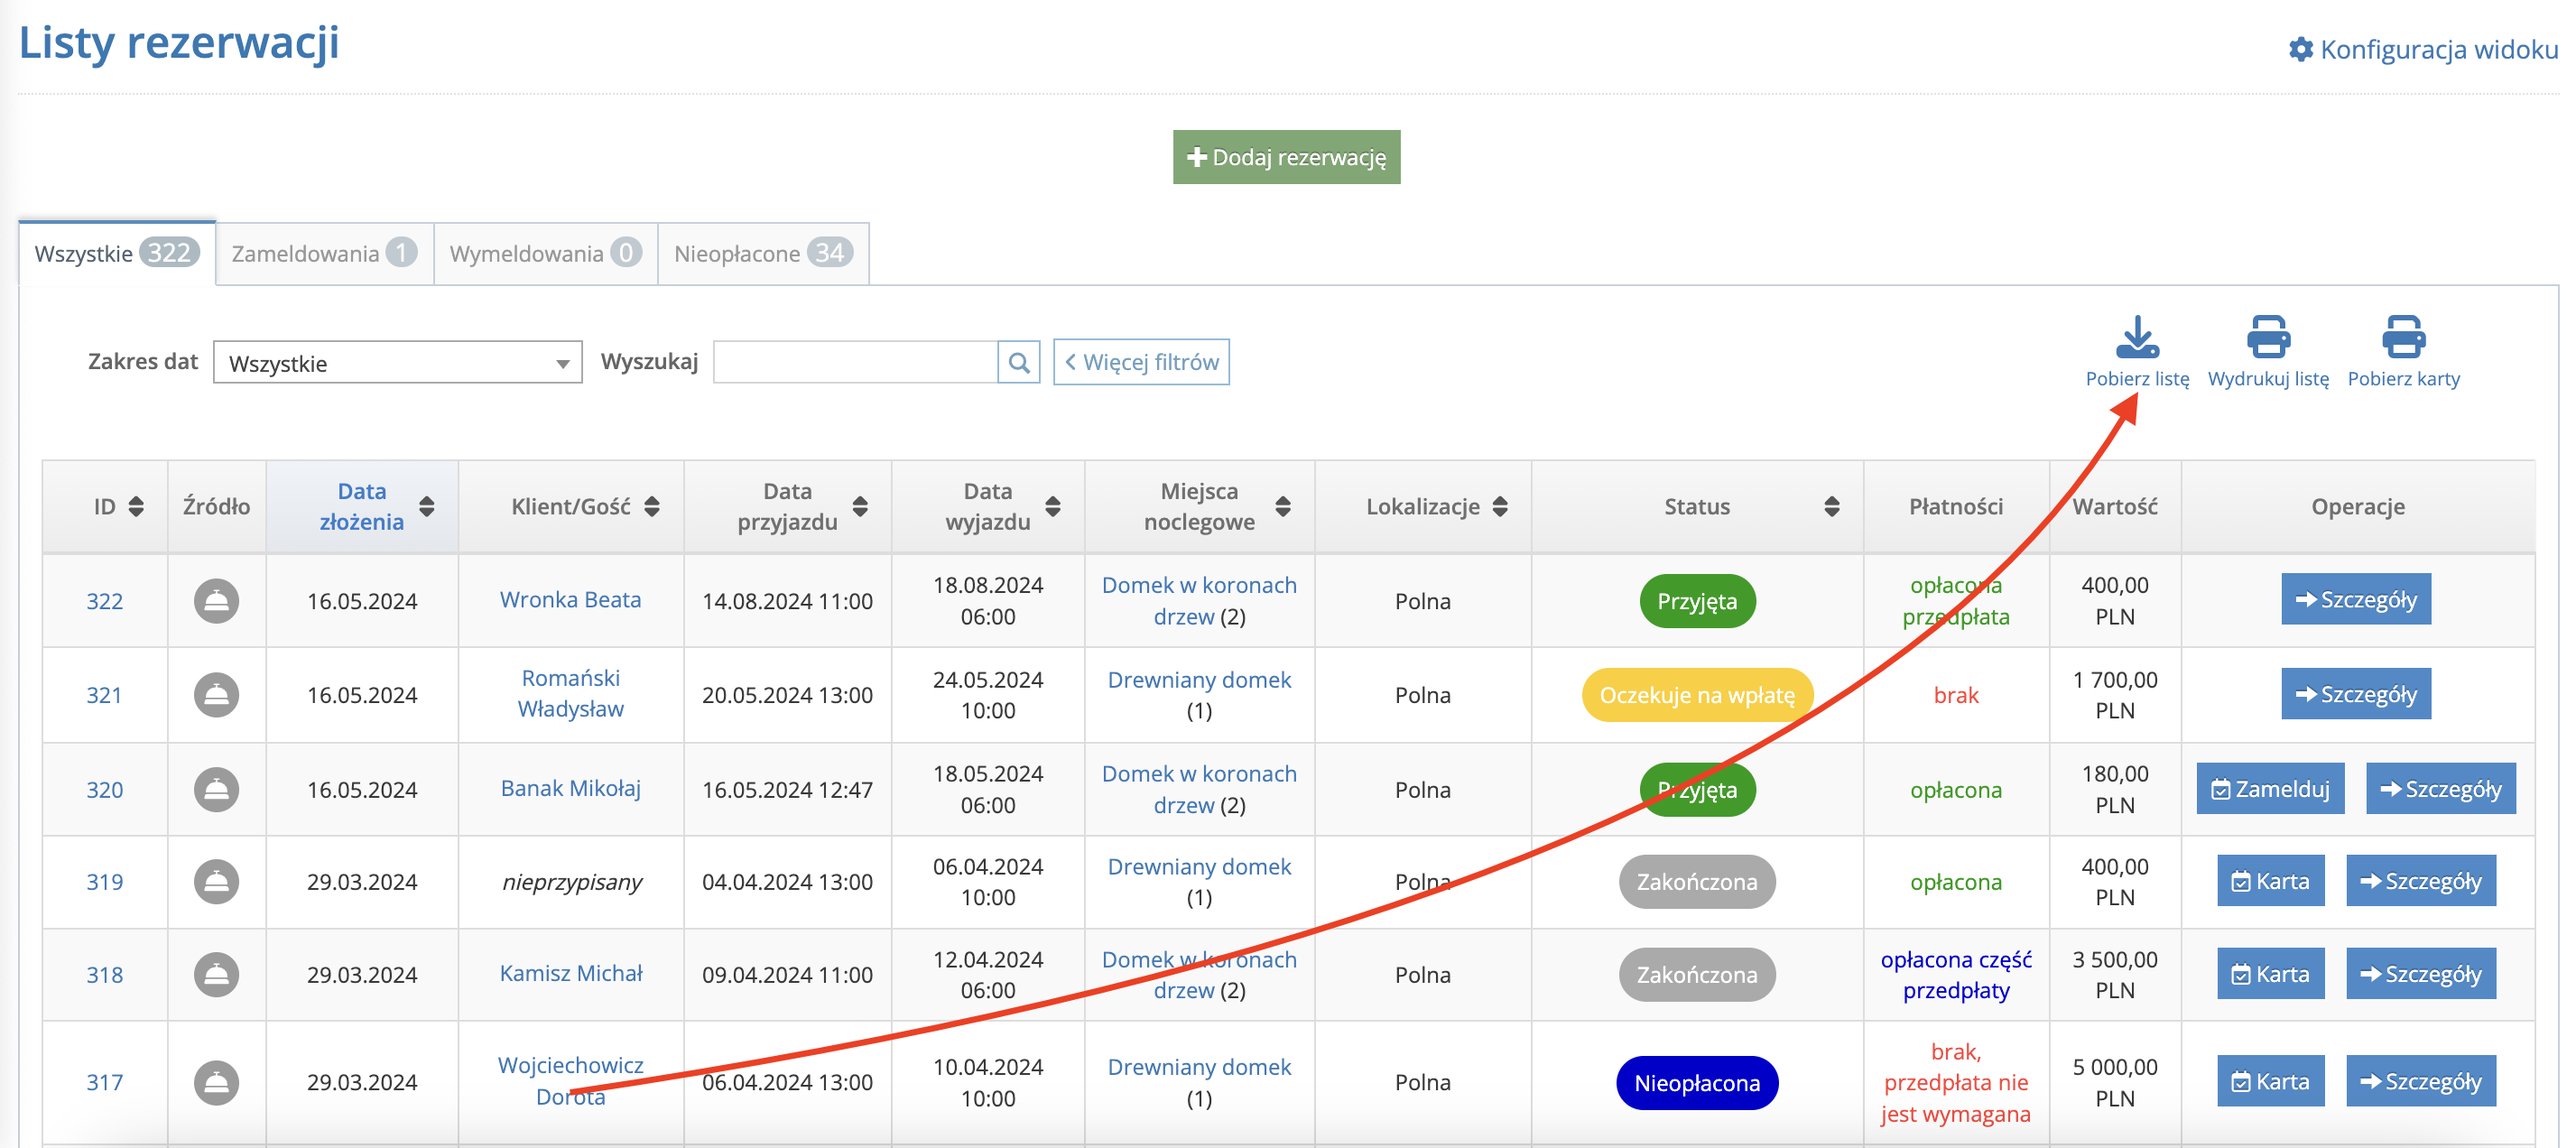Open Domek w koronach drzew in row 322

(x=1199, y=601)
